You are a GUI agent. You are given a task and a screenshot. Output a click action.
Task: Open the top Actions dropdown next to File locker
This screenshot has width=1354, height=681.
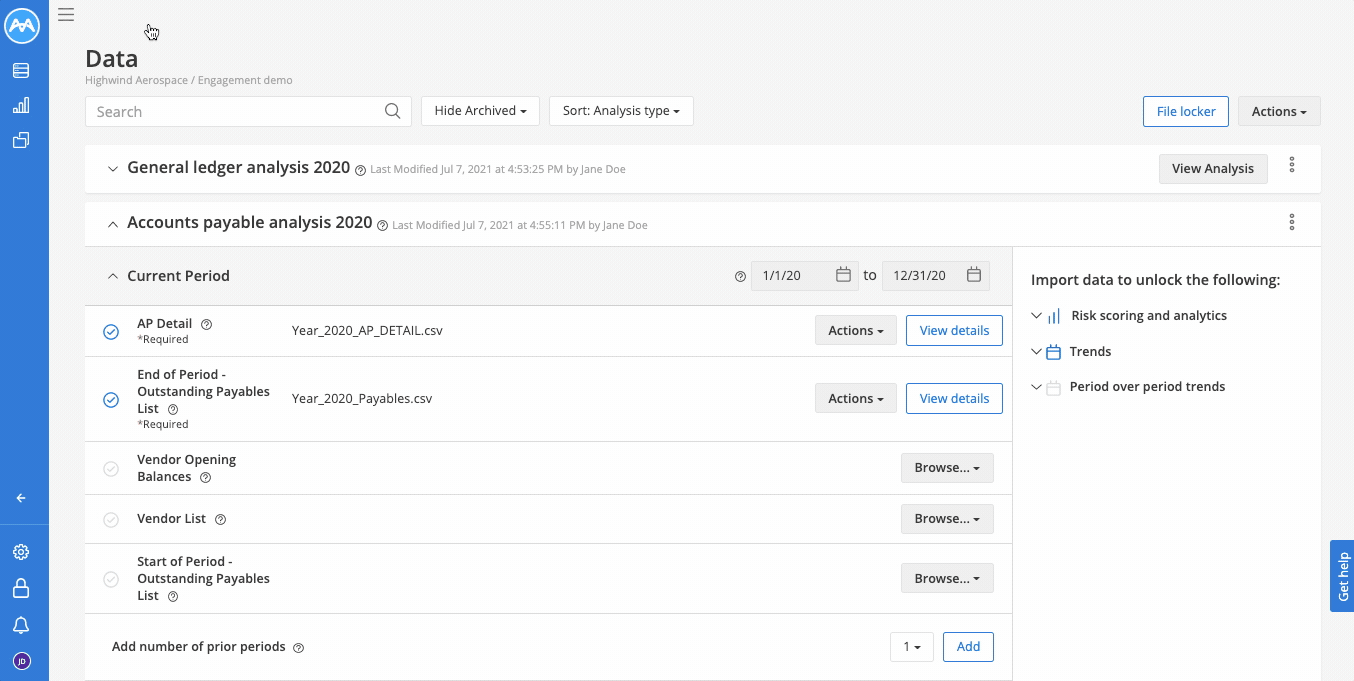(x=1279, y=111)
